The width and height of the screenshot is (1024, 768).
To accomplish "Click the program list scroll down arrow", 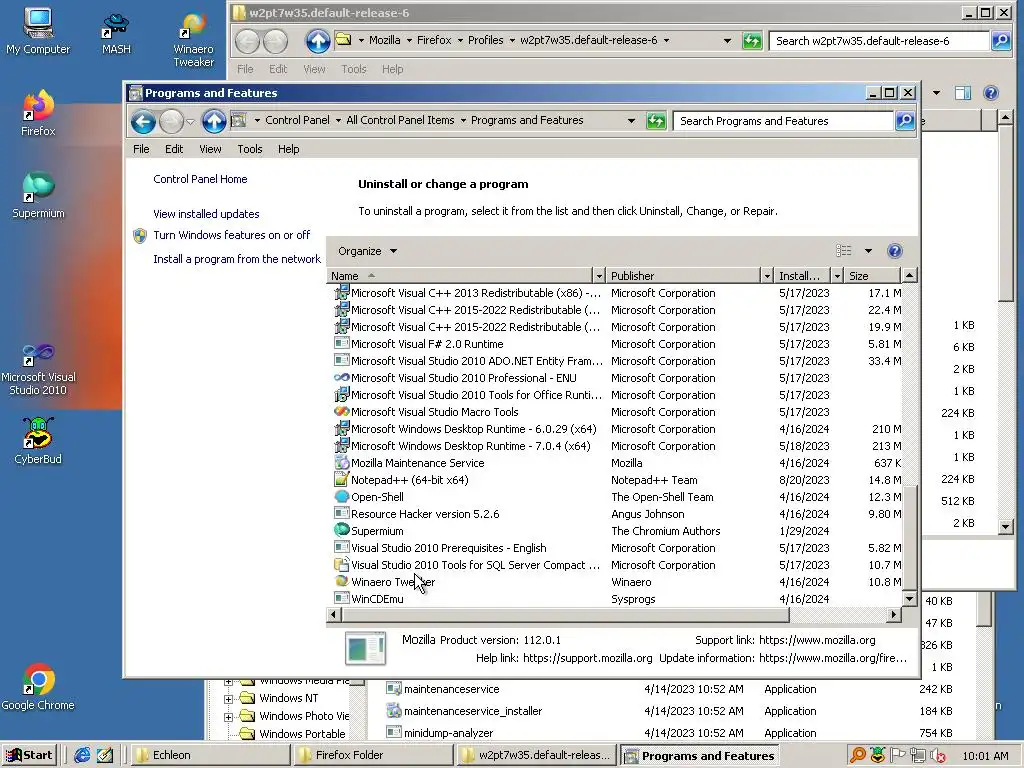I will (909, 598).
